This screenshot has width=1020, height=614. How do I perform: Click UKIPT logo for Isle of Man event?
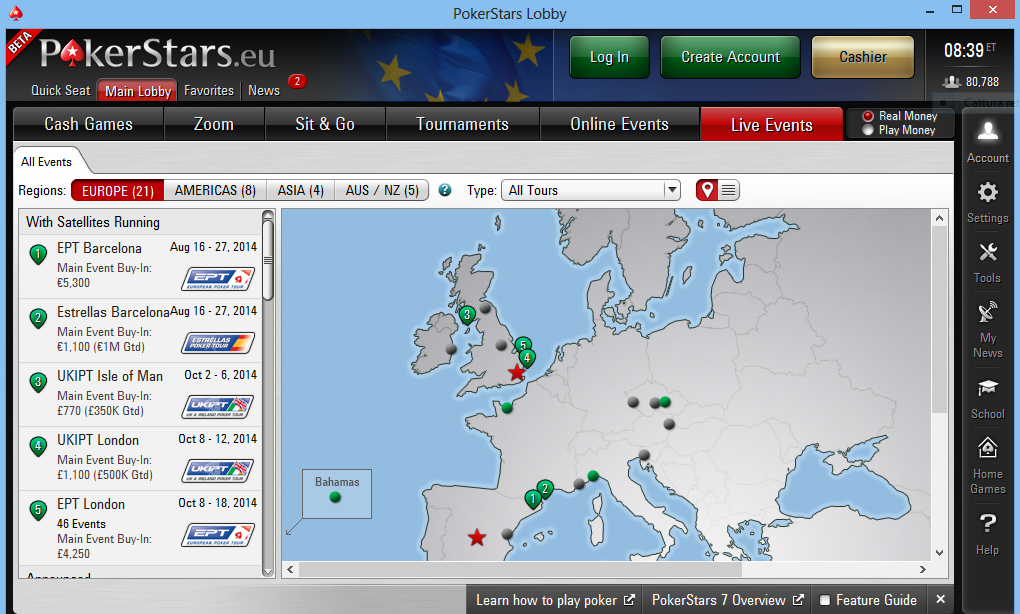218,407
